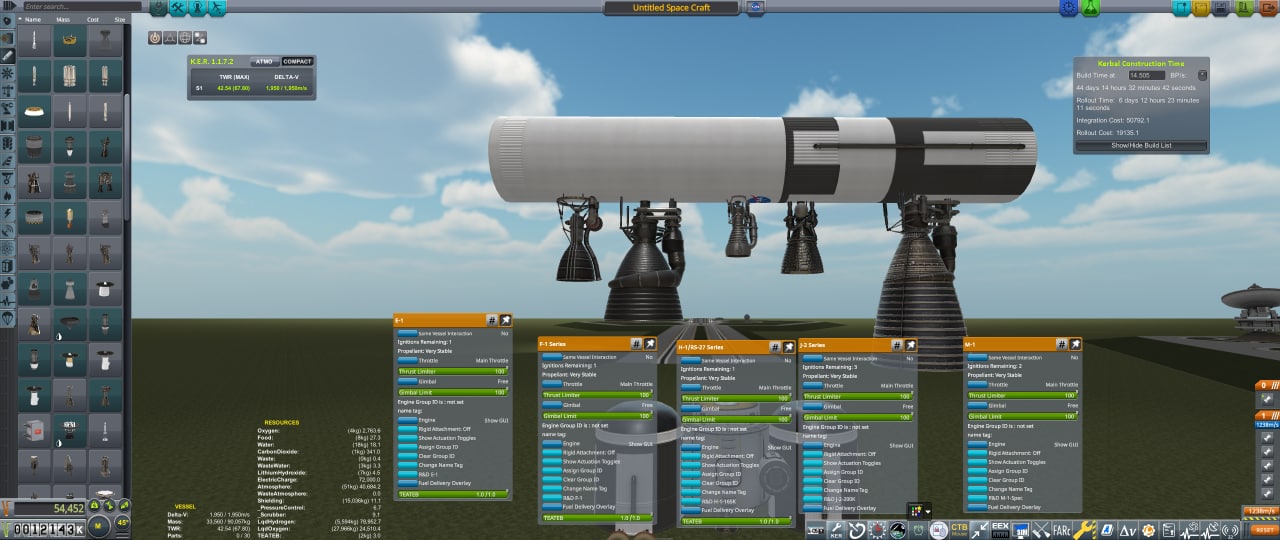Image resolution: width=1280 pixels, height=540 pixels.
Task: Click the green alarm clock toolbar icon
Action: (x=918, y=531)
